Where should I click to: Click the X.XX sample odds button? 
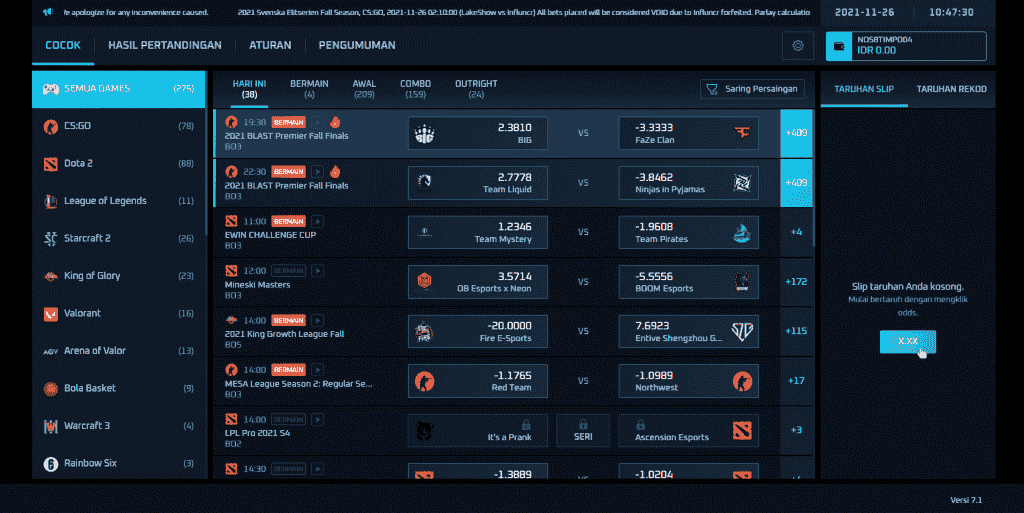pos(907,341)
